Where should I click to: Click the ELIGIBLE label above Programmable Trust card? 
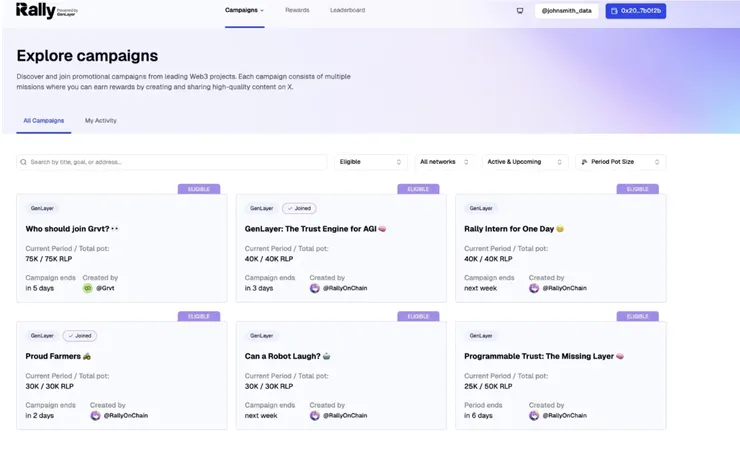point(638,317)
